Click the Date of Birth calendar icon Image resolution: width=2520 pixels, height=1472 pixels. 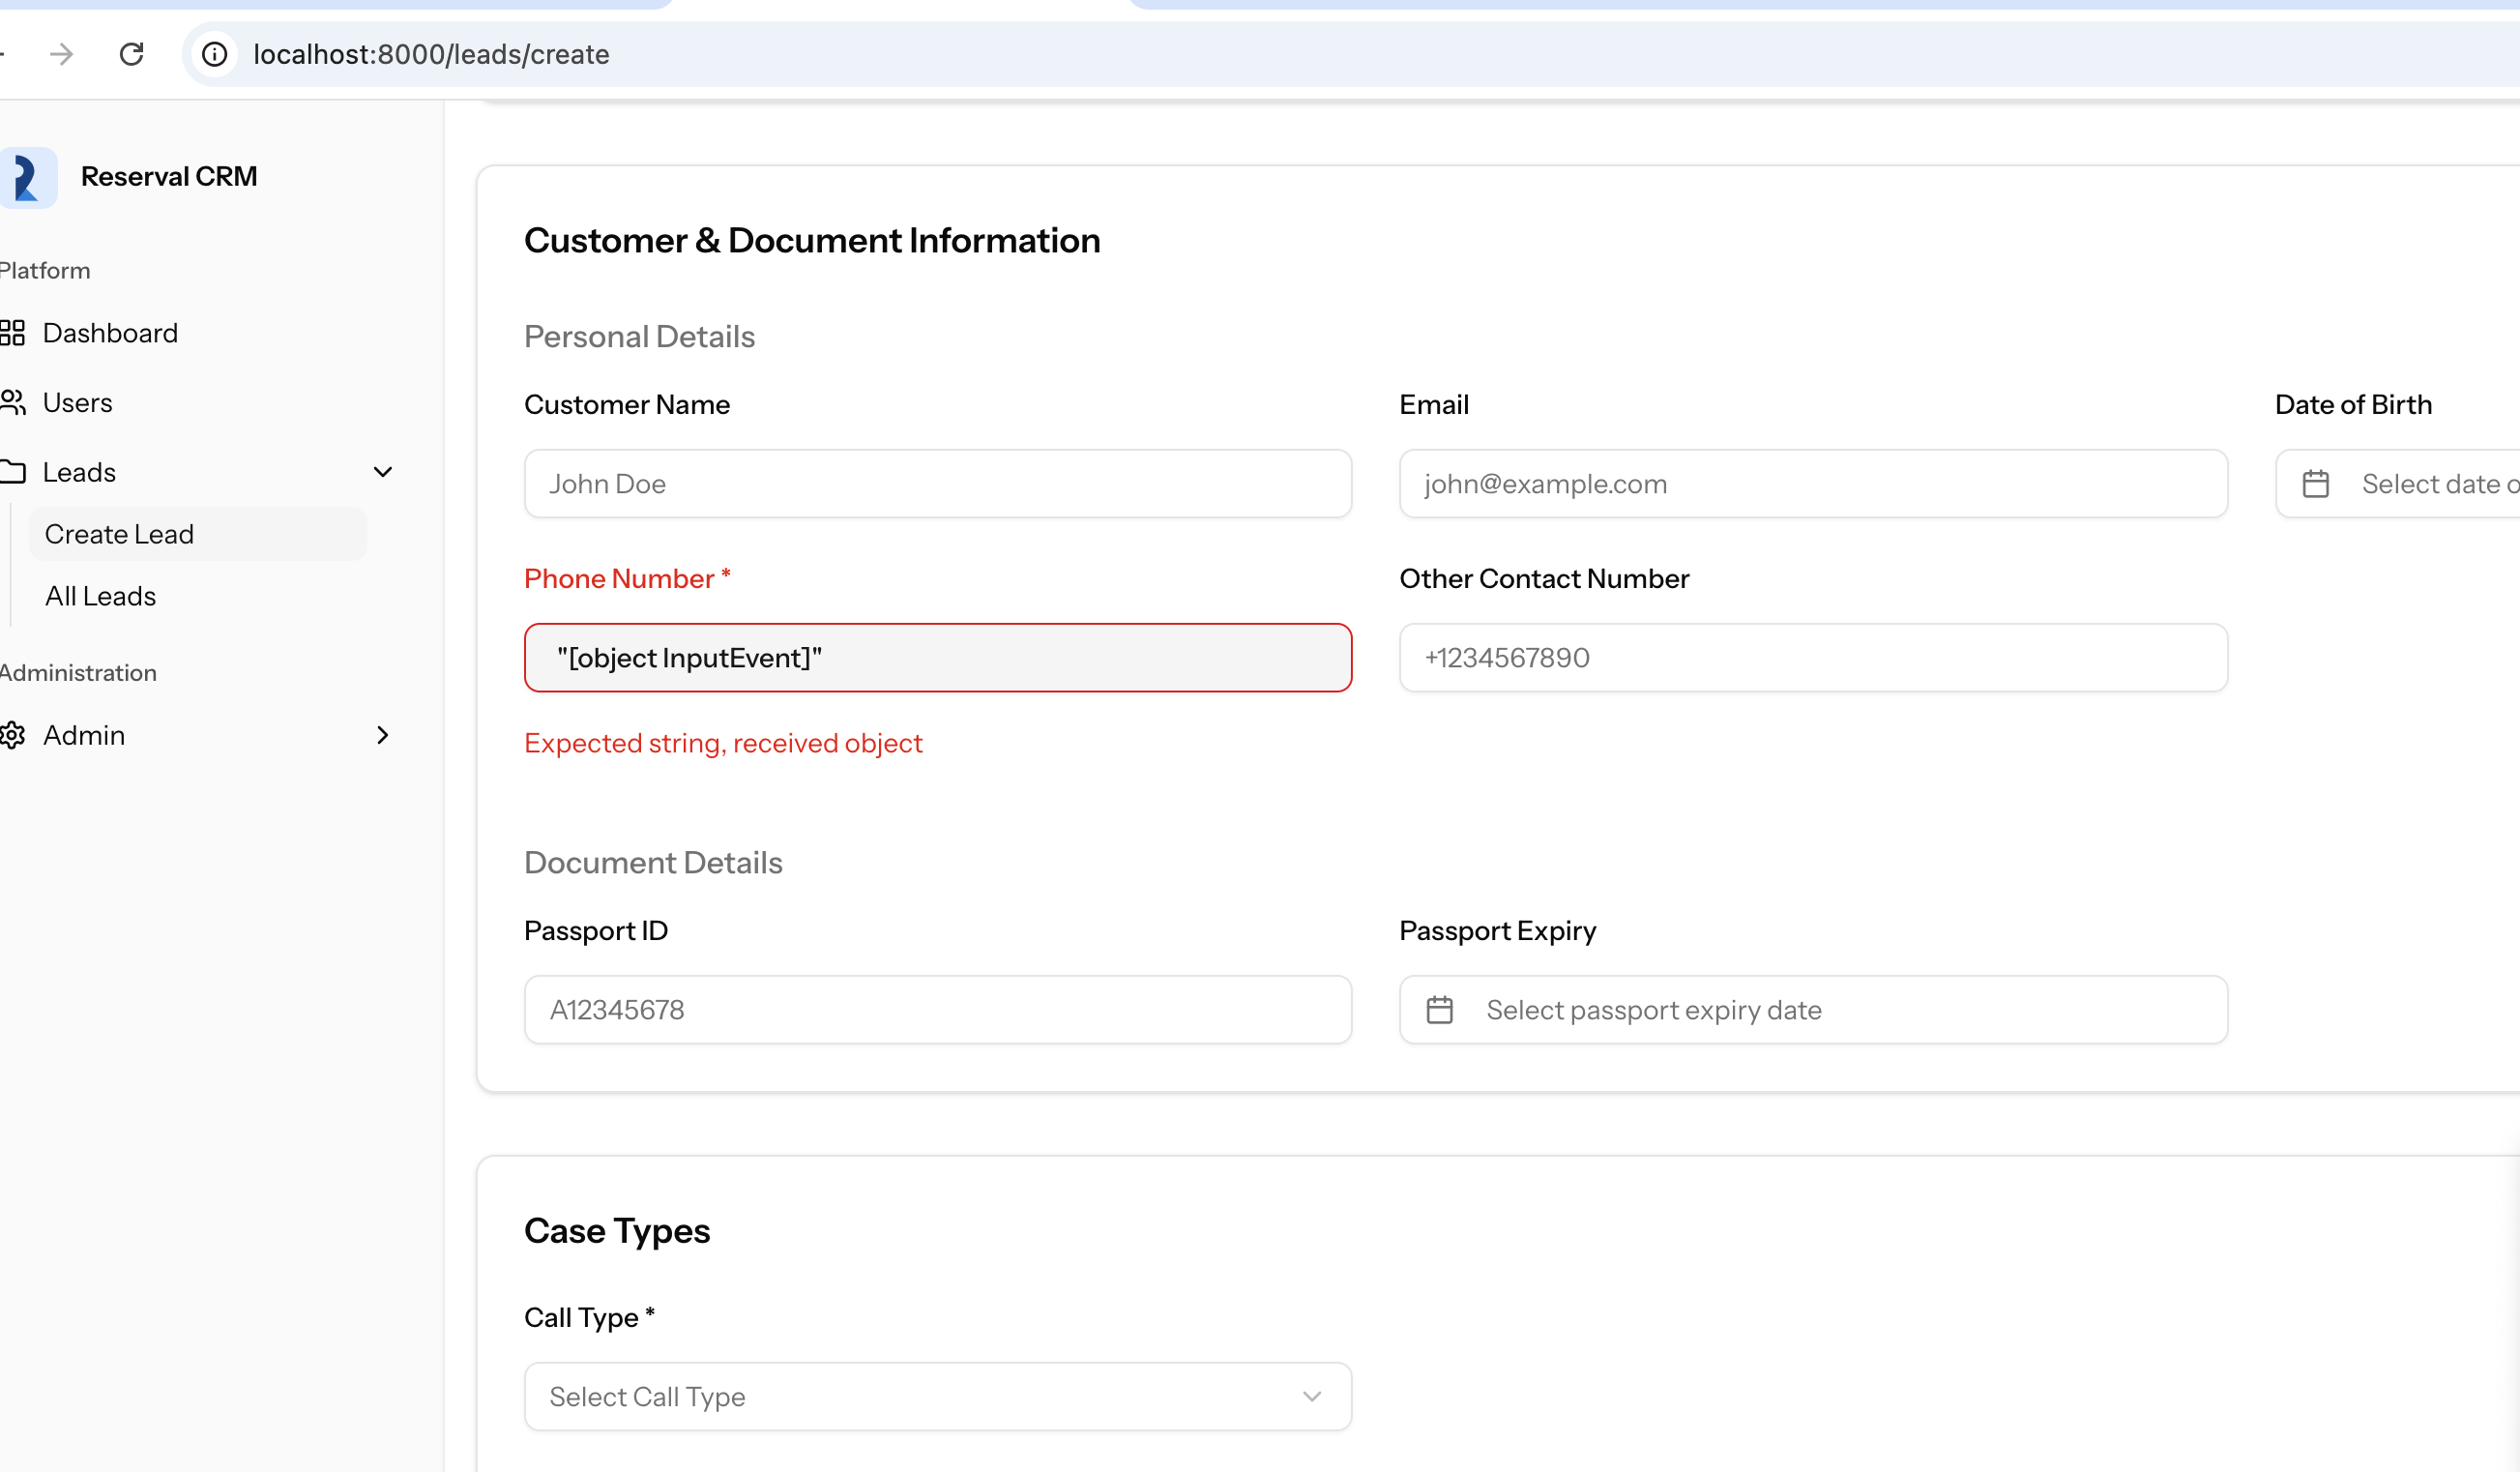[x=2315, y=484]
